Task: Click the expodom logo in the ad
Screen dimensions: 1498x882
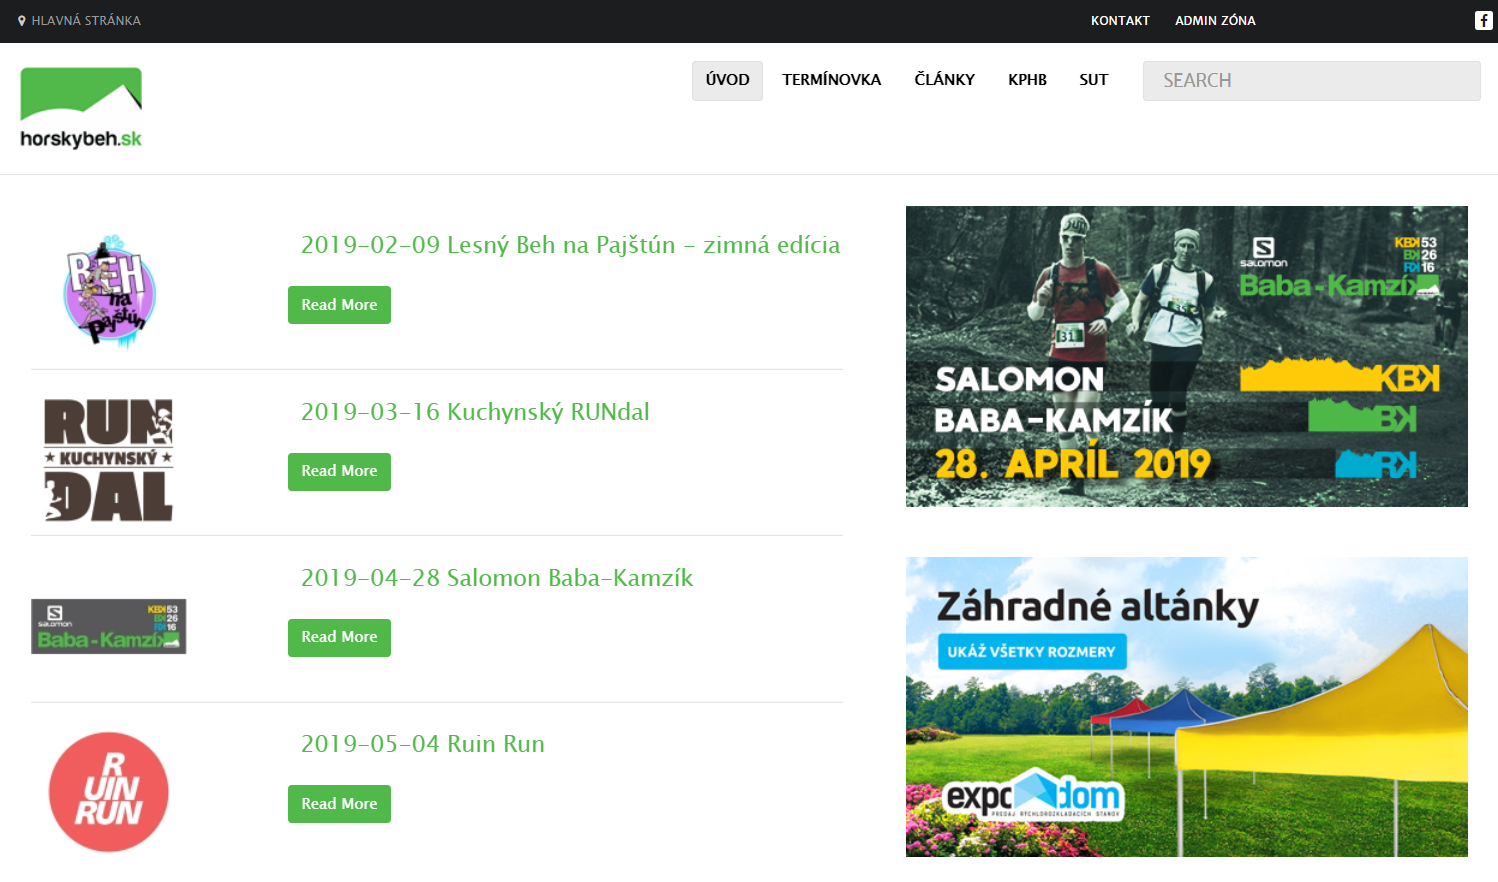Action: (x=1035, y=796)
